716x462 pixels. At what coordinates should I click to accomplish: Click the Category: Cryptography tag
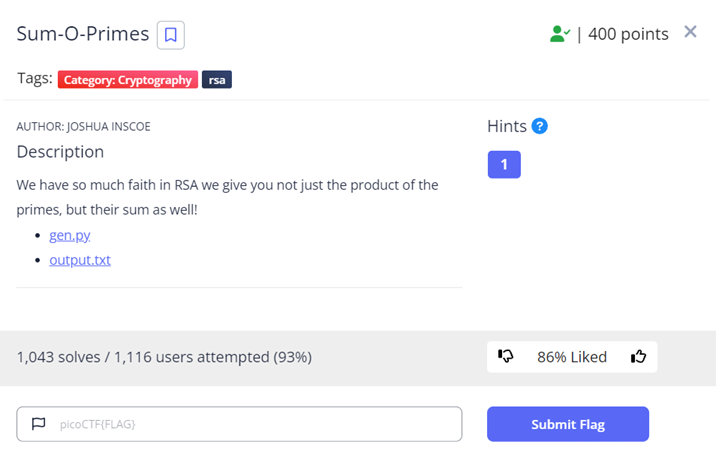pos(127,80)
